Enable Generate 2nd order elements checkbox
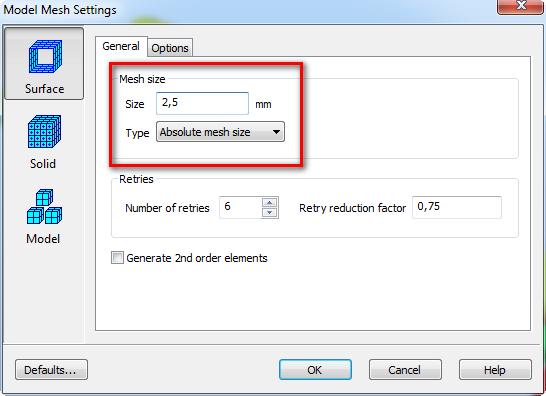Image resolution: width=546 pixels, height=396 pixels. [117, 258]
